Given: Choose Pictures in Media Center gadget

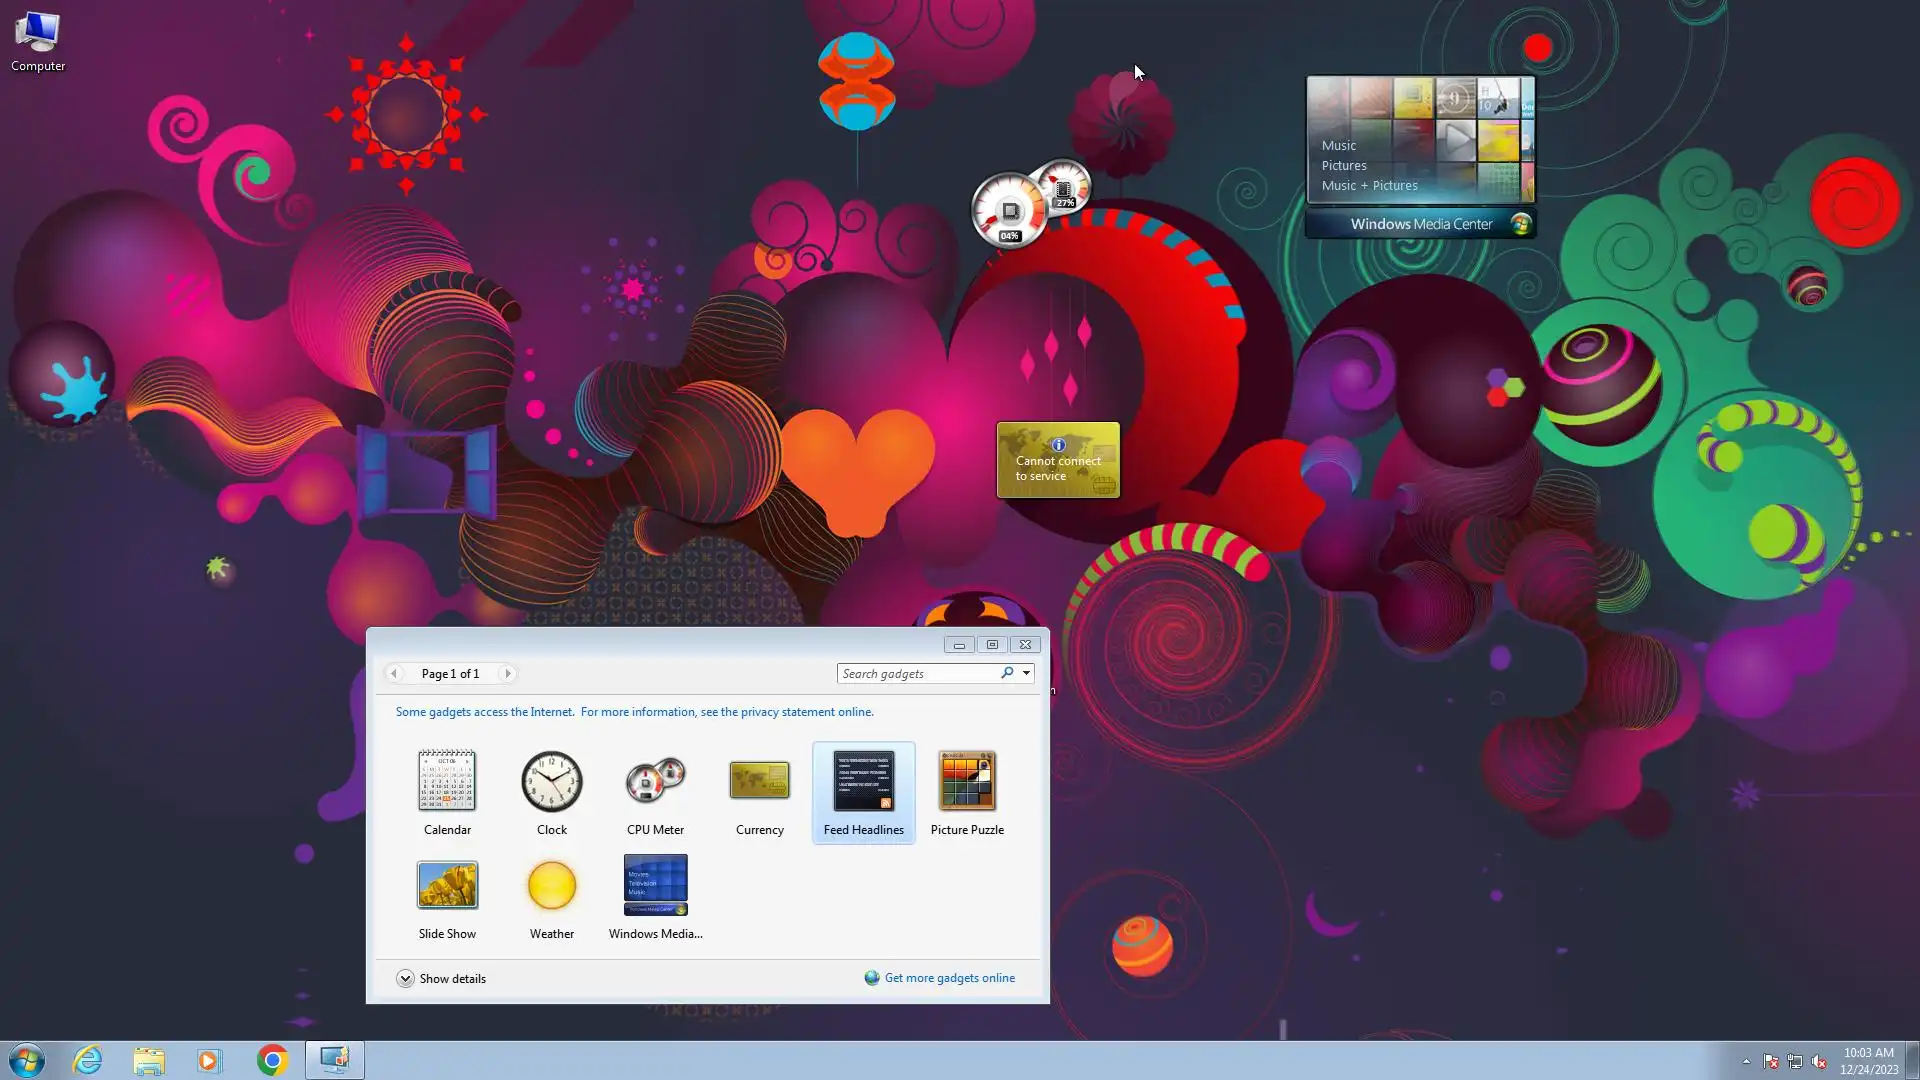Looking at the screenshot, I should pyautogui.click(x=1343, y=166).
